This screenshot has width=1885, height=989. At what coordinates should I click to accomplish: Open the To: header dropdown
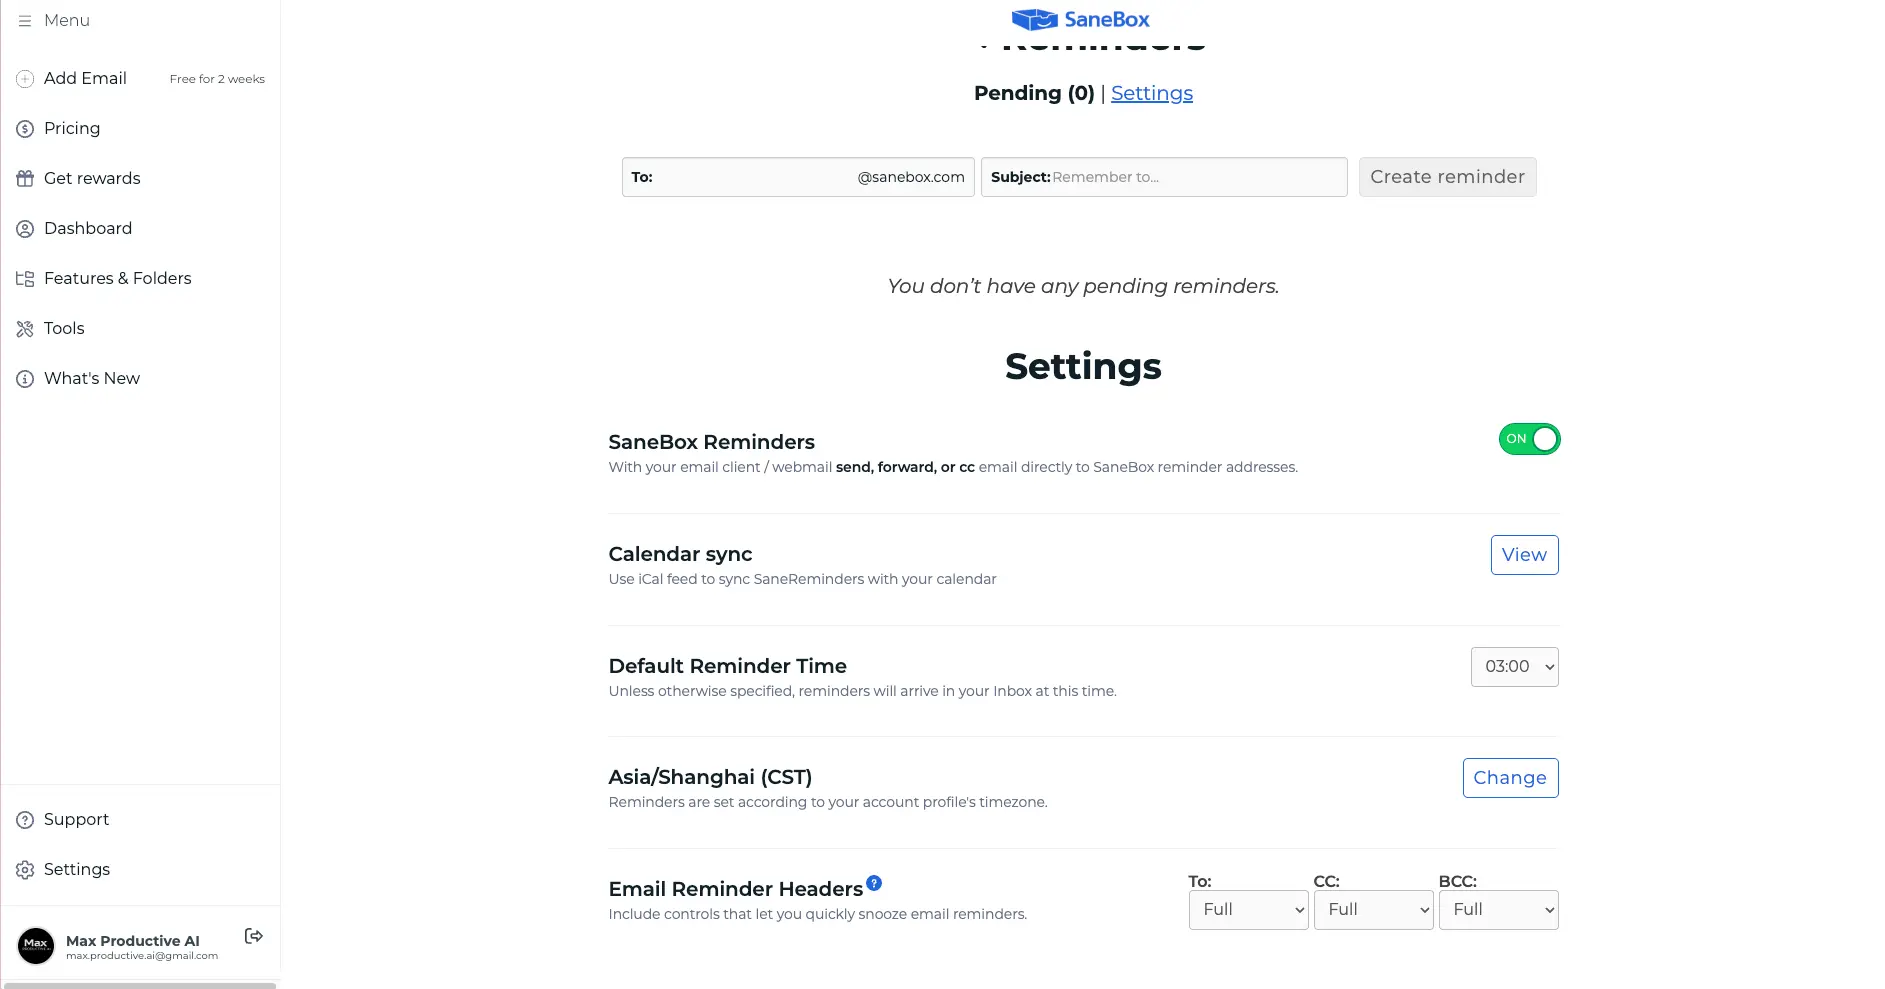point(1248,910)
